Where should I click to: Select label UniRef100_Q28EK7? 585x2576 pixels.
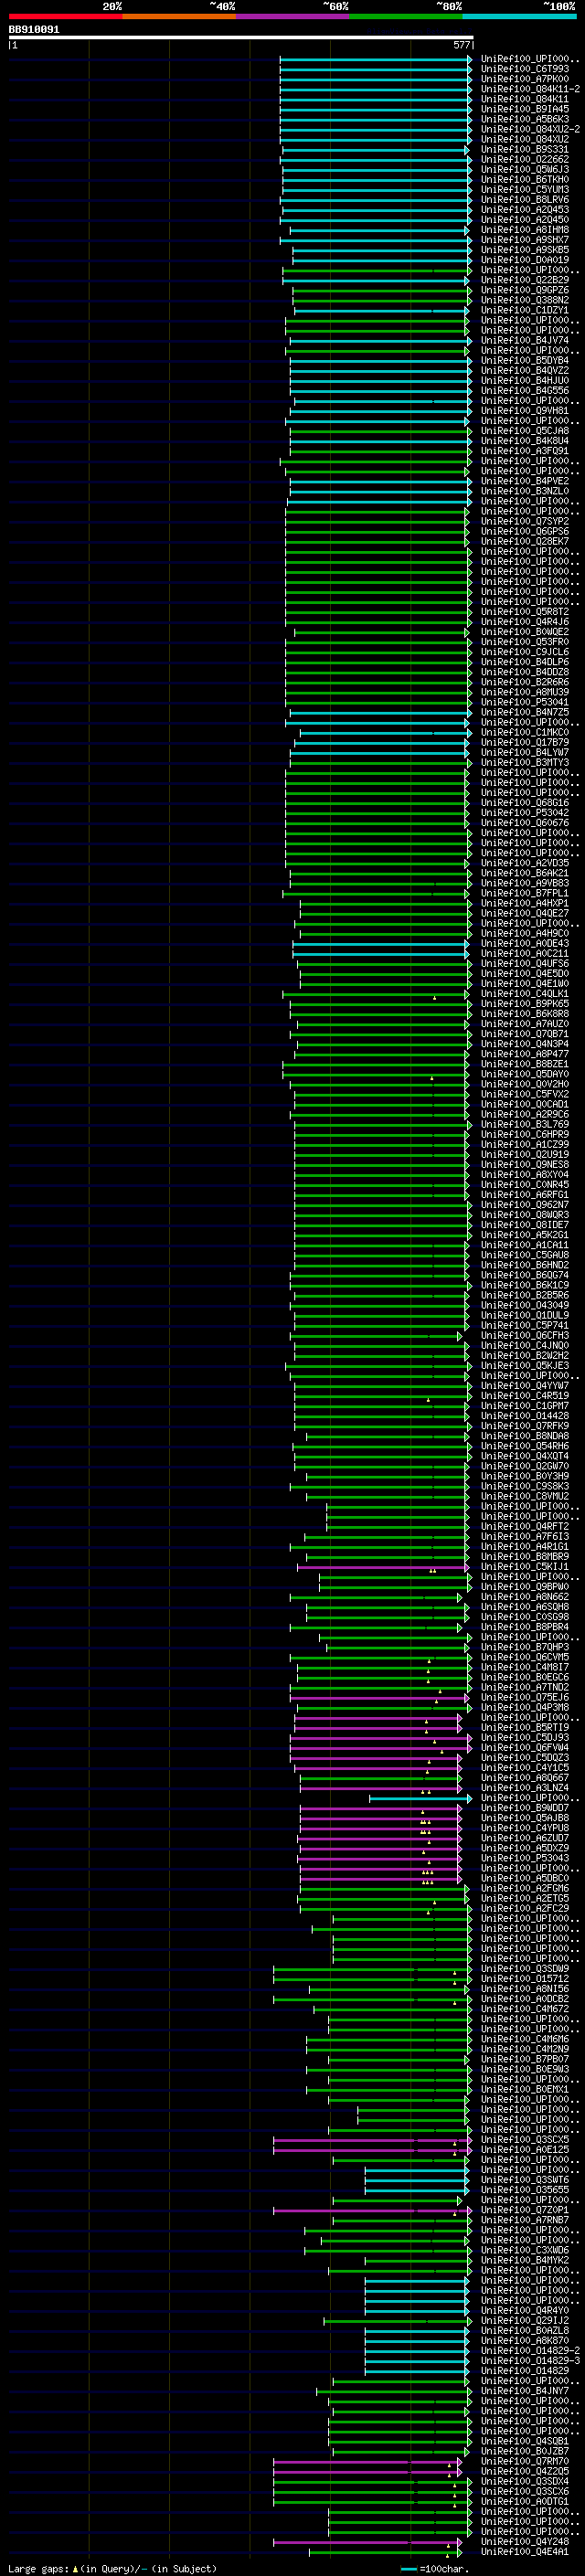click(525, 541)
